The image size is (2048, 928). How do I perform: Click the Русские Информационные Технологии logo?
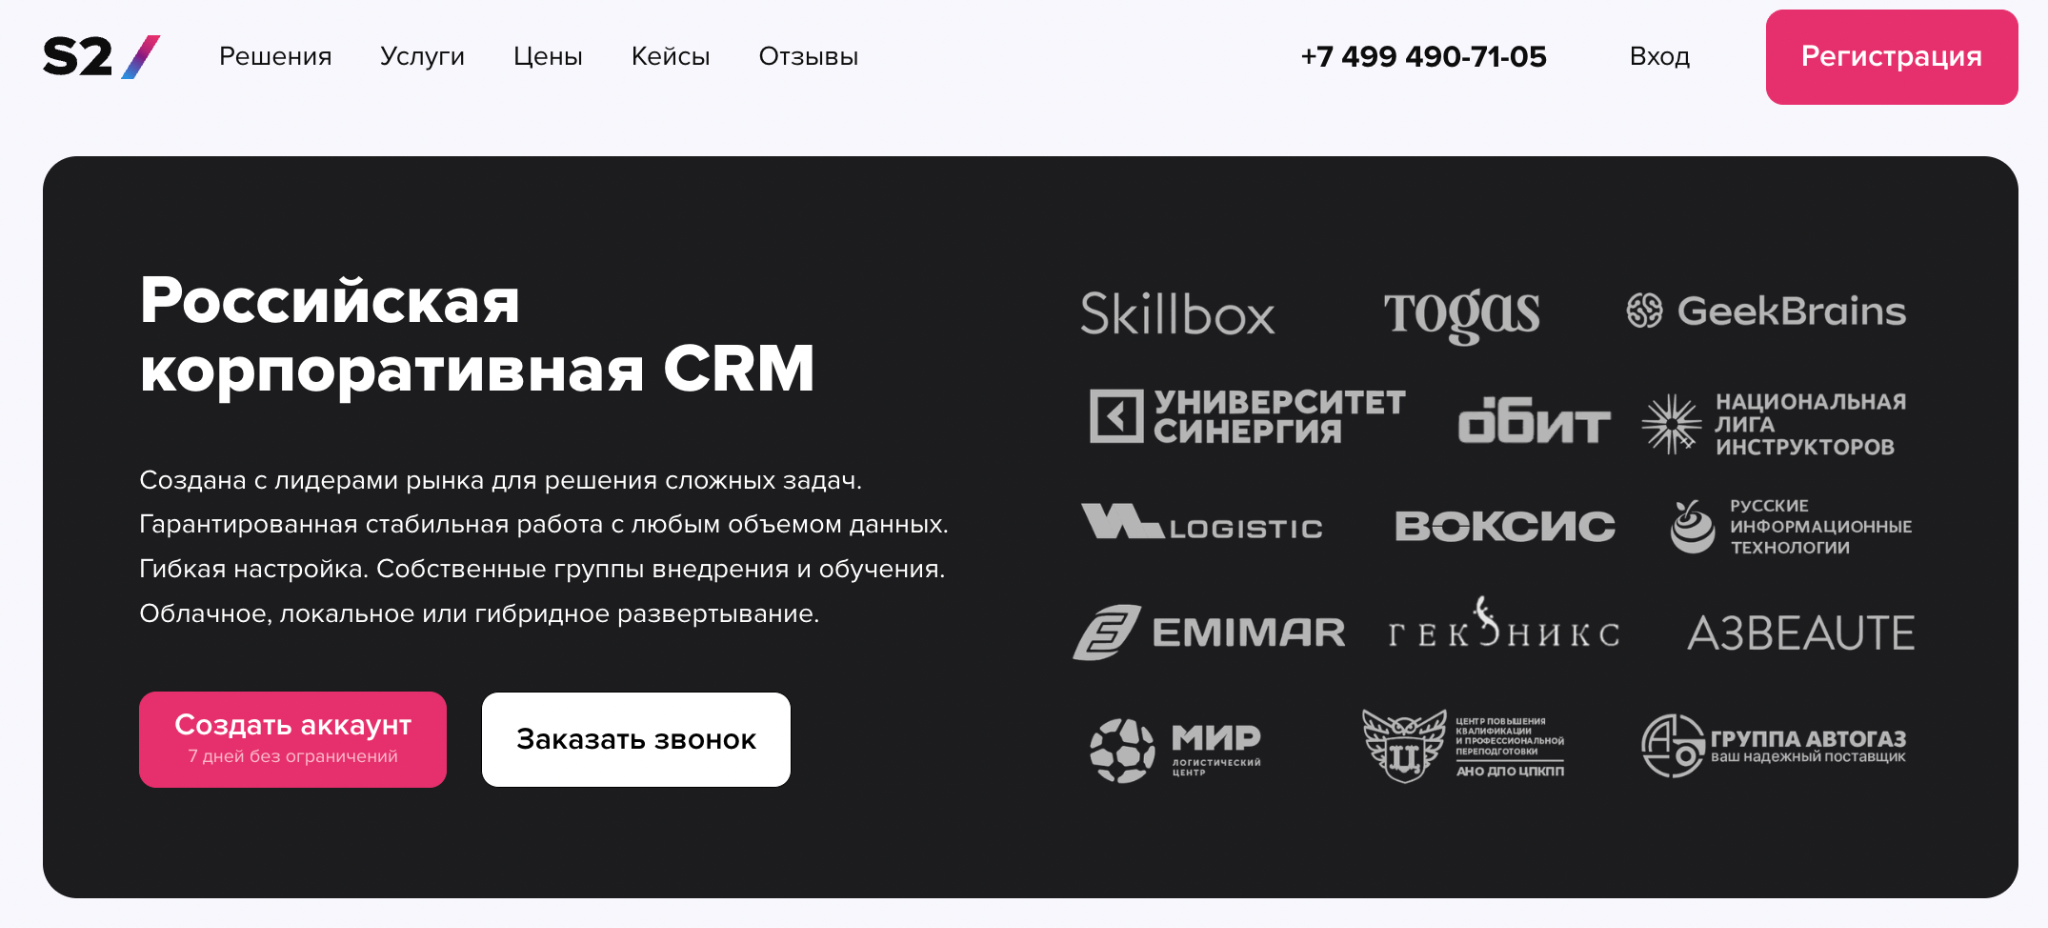[1790, 526]
